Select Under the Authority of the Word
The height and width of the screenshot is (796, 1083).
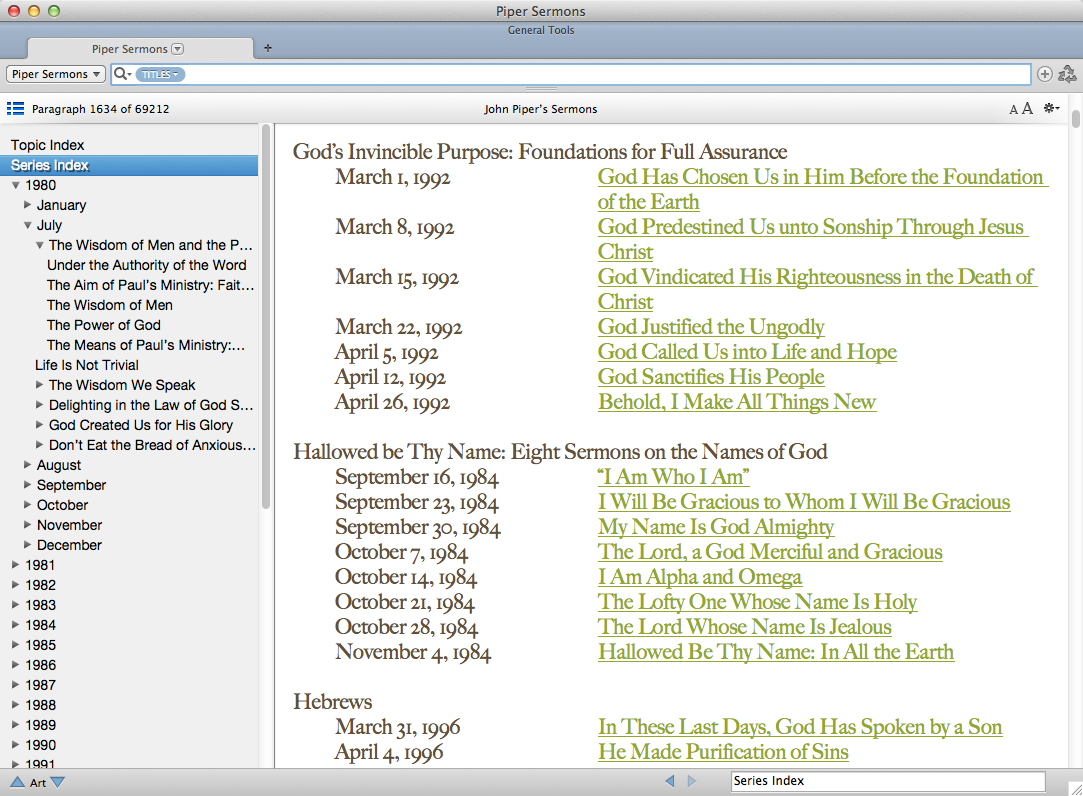(146, 265)
